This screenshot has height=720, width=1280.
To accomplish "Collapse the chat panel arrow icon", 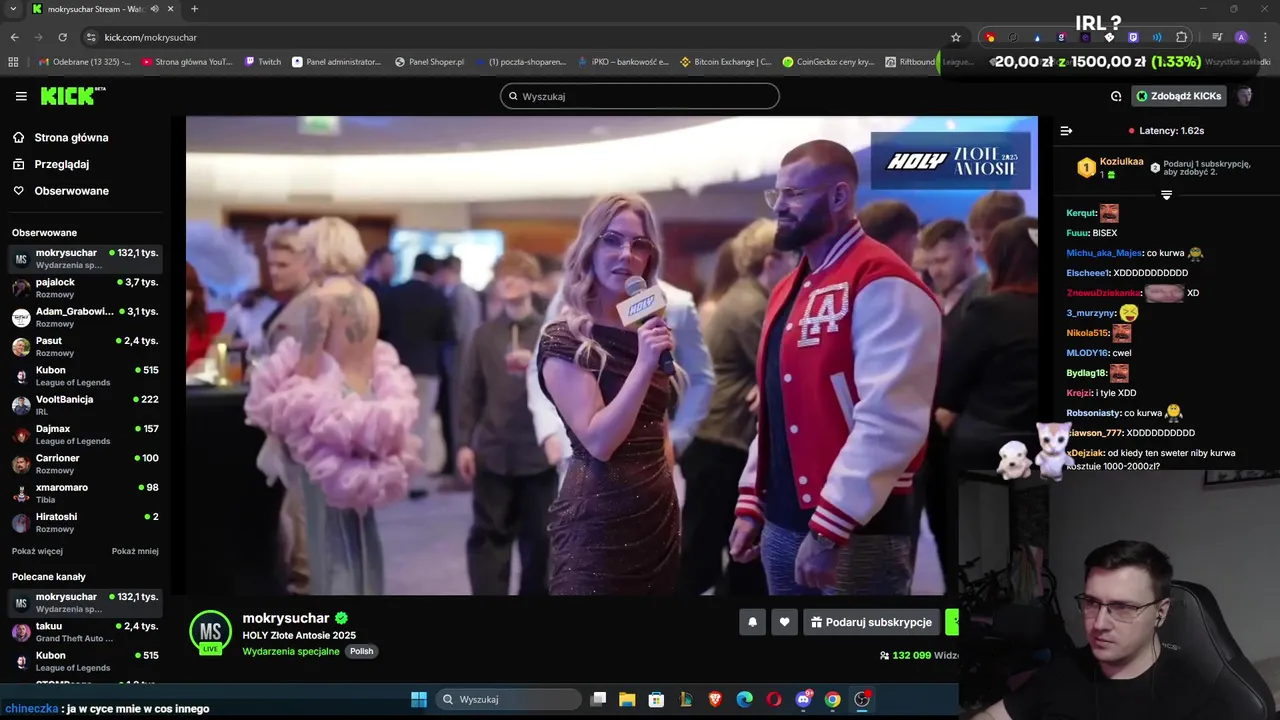I will (1066, 131).
